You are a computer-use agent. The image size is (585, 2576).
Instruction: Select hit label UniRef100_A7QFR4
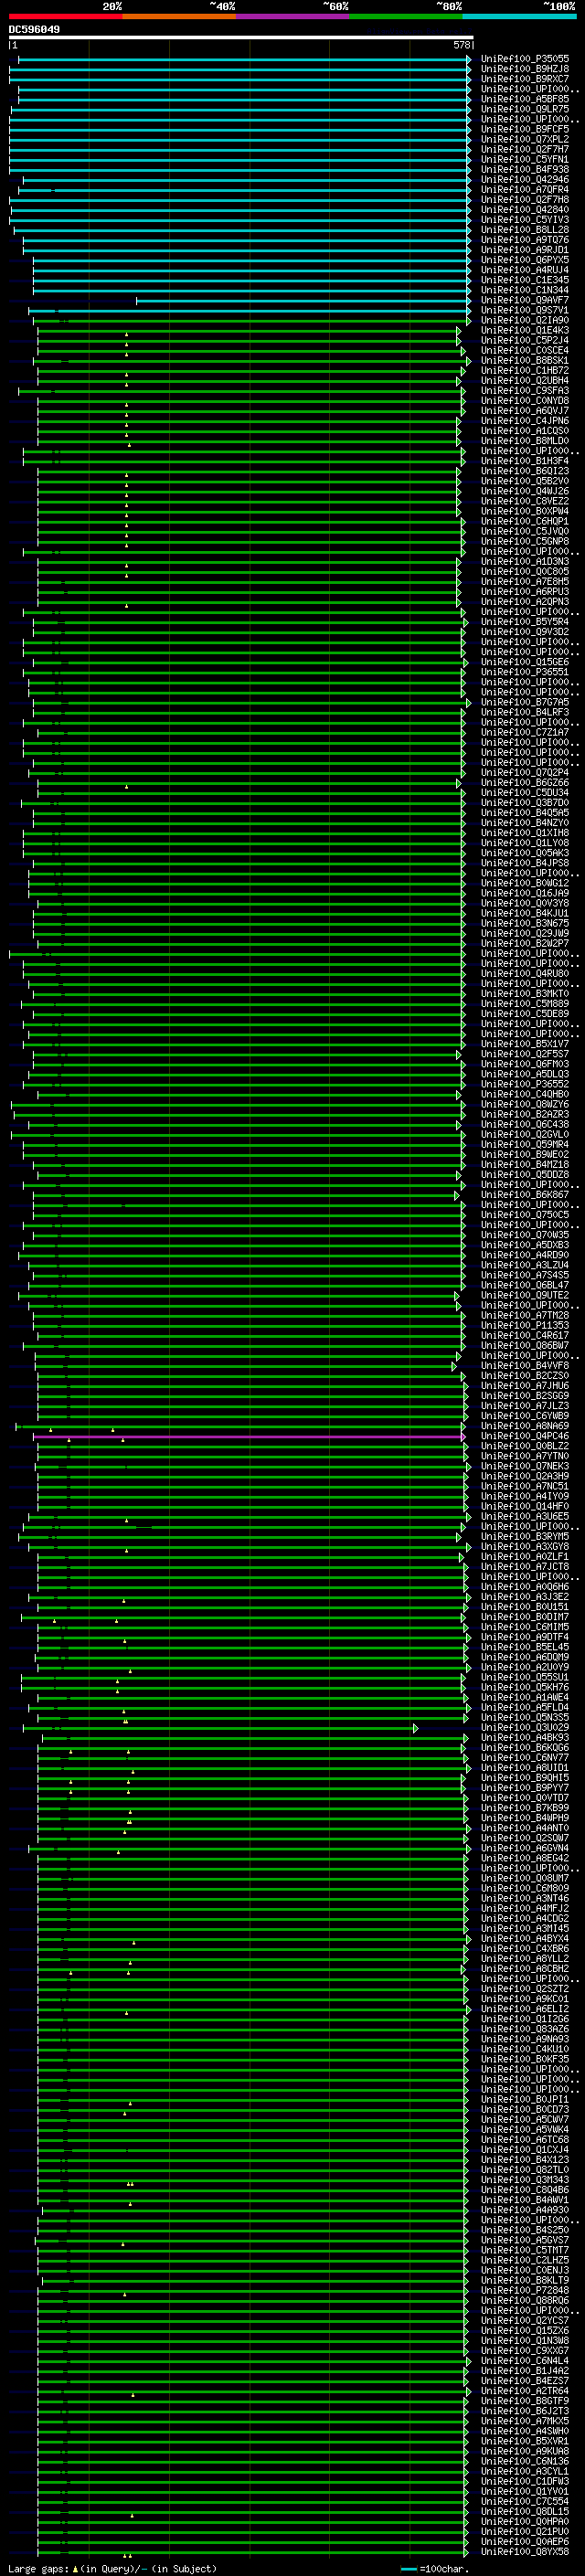525,189
